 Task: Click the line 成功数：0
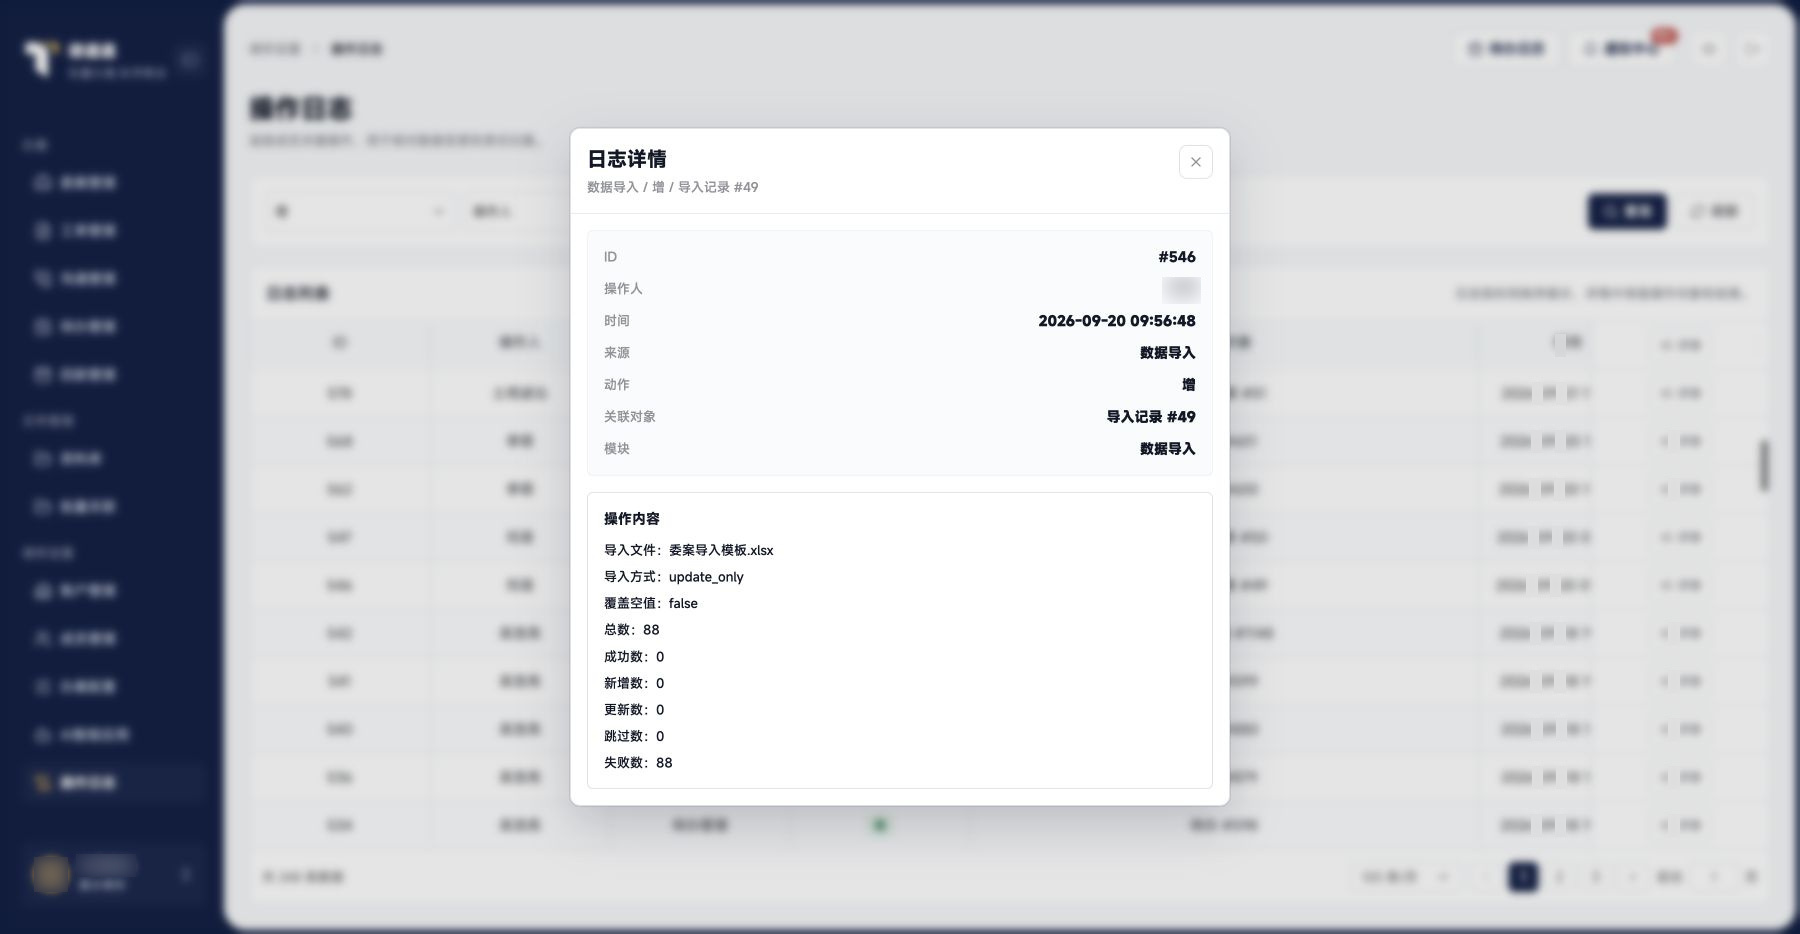[634, 657]
